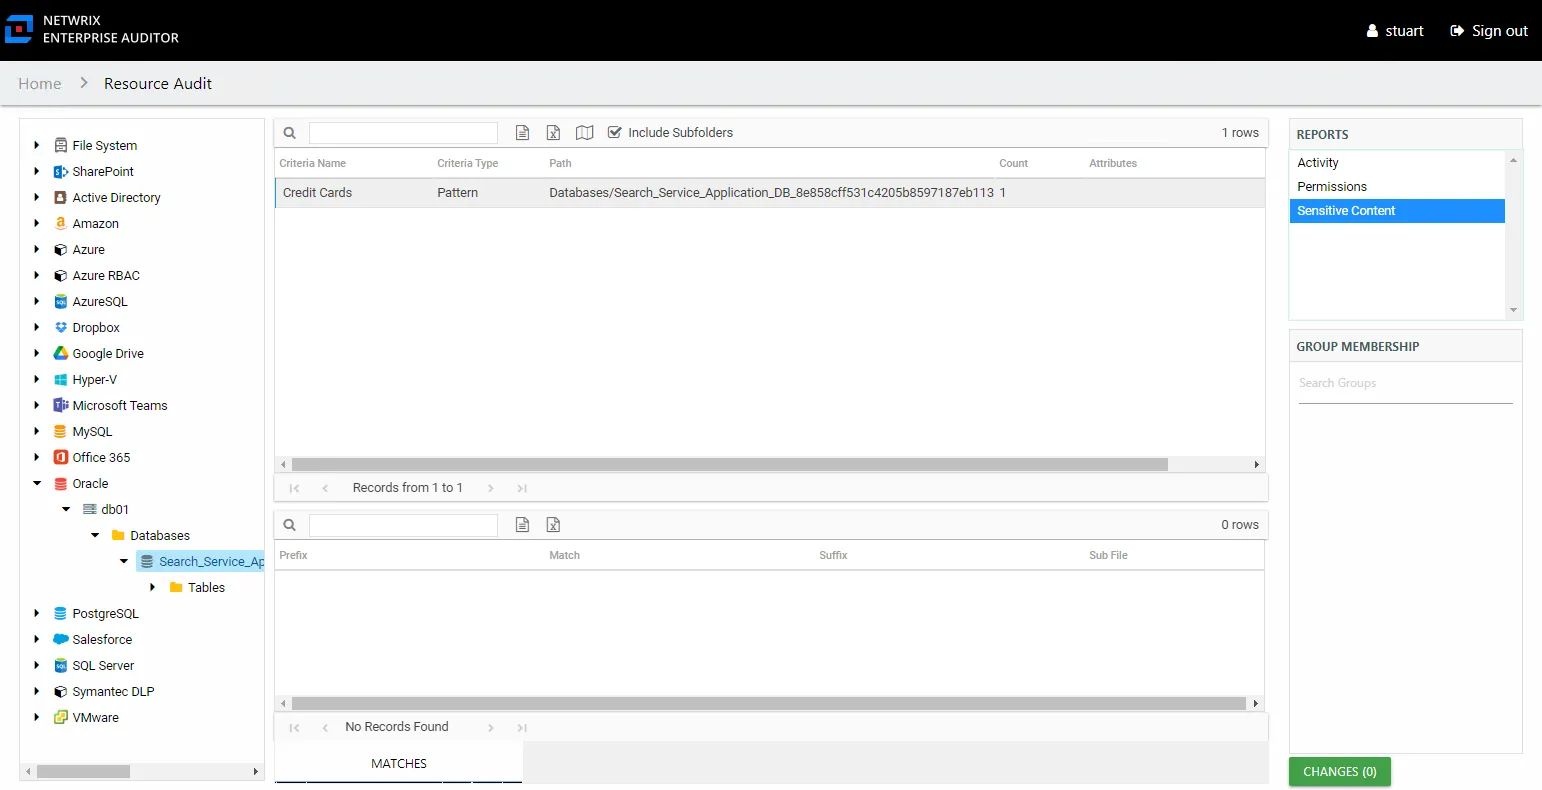
Task: Switch to the MATCHES tab
Action: (x=399, y=763)
